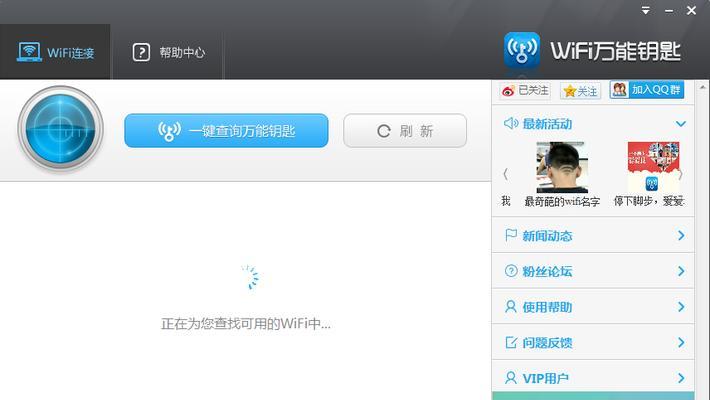Click the 问题反馈 label
The width and height of the screenshot is (710, 400).
coord(547,342)
